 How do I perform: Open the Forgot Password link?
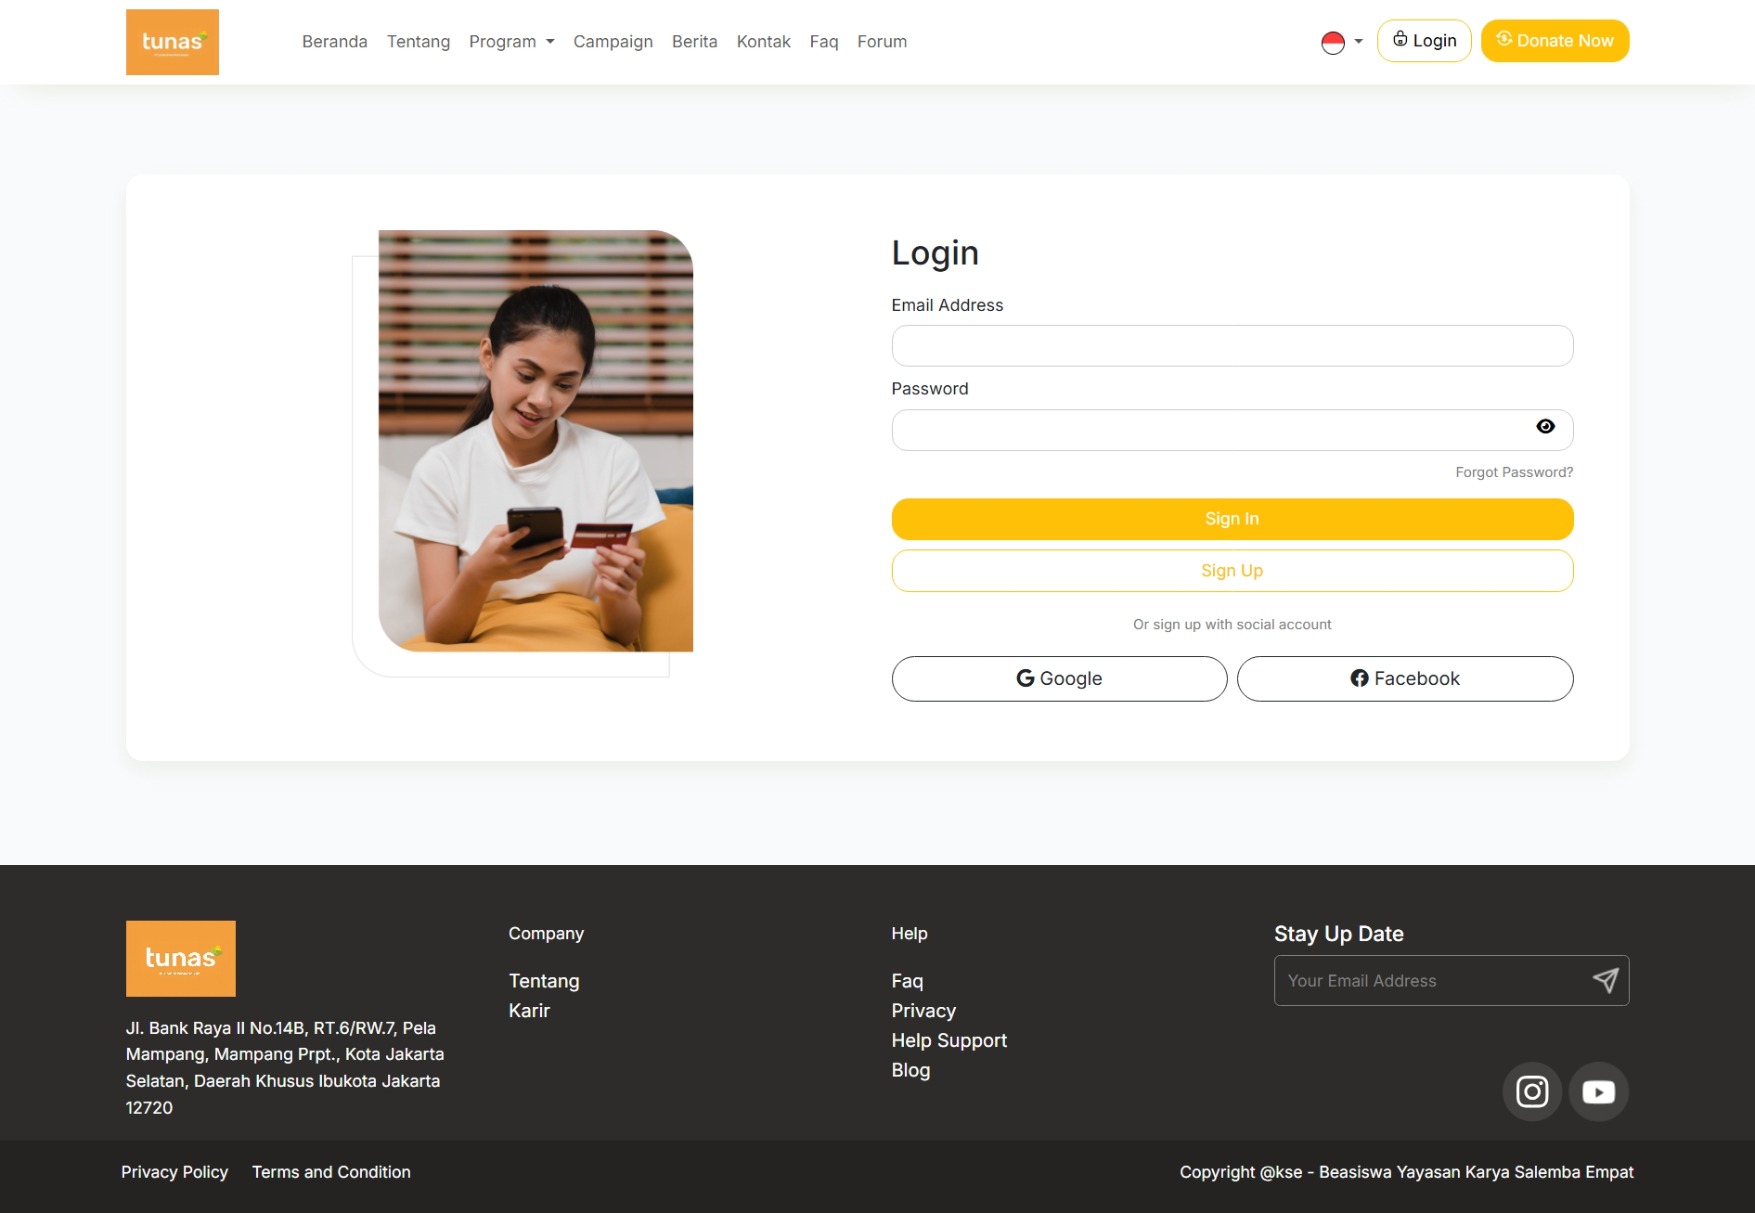(x=1513, y=471)
